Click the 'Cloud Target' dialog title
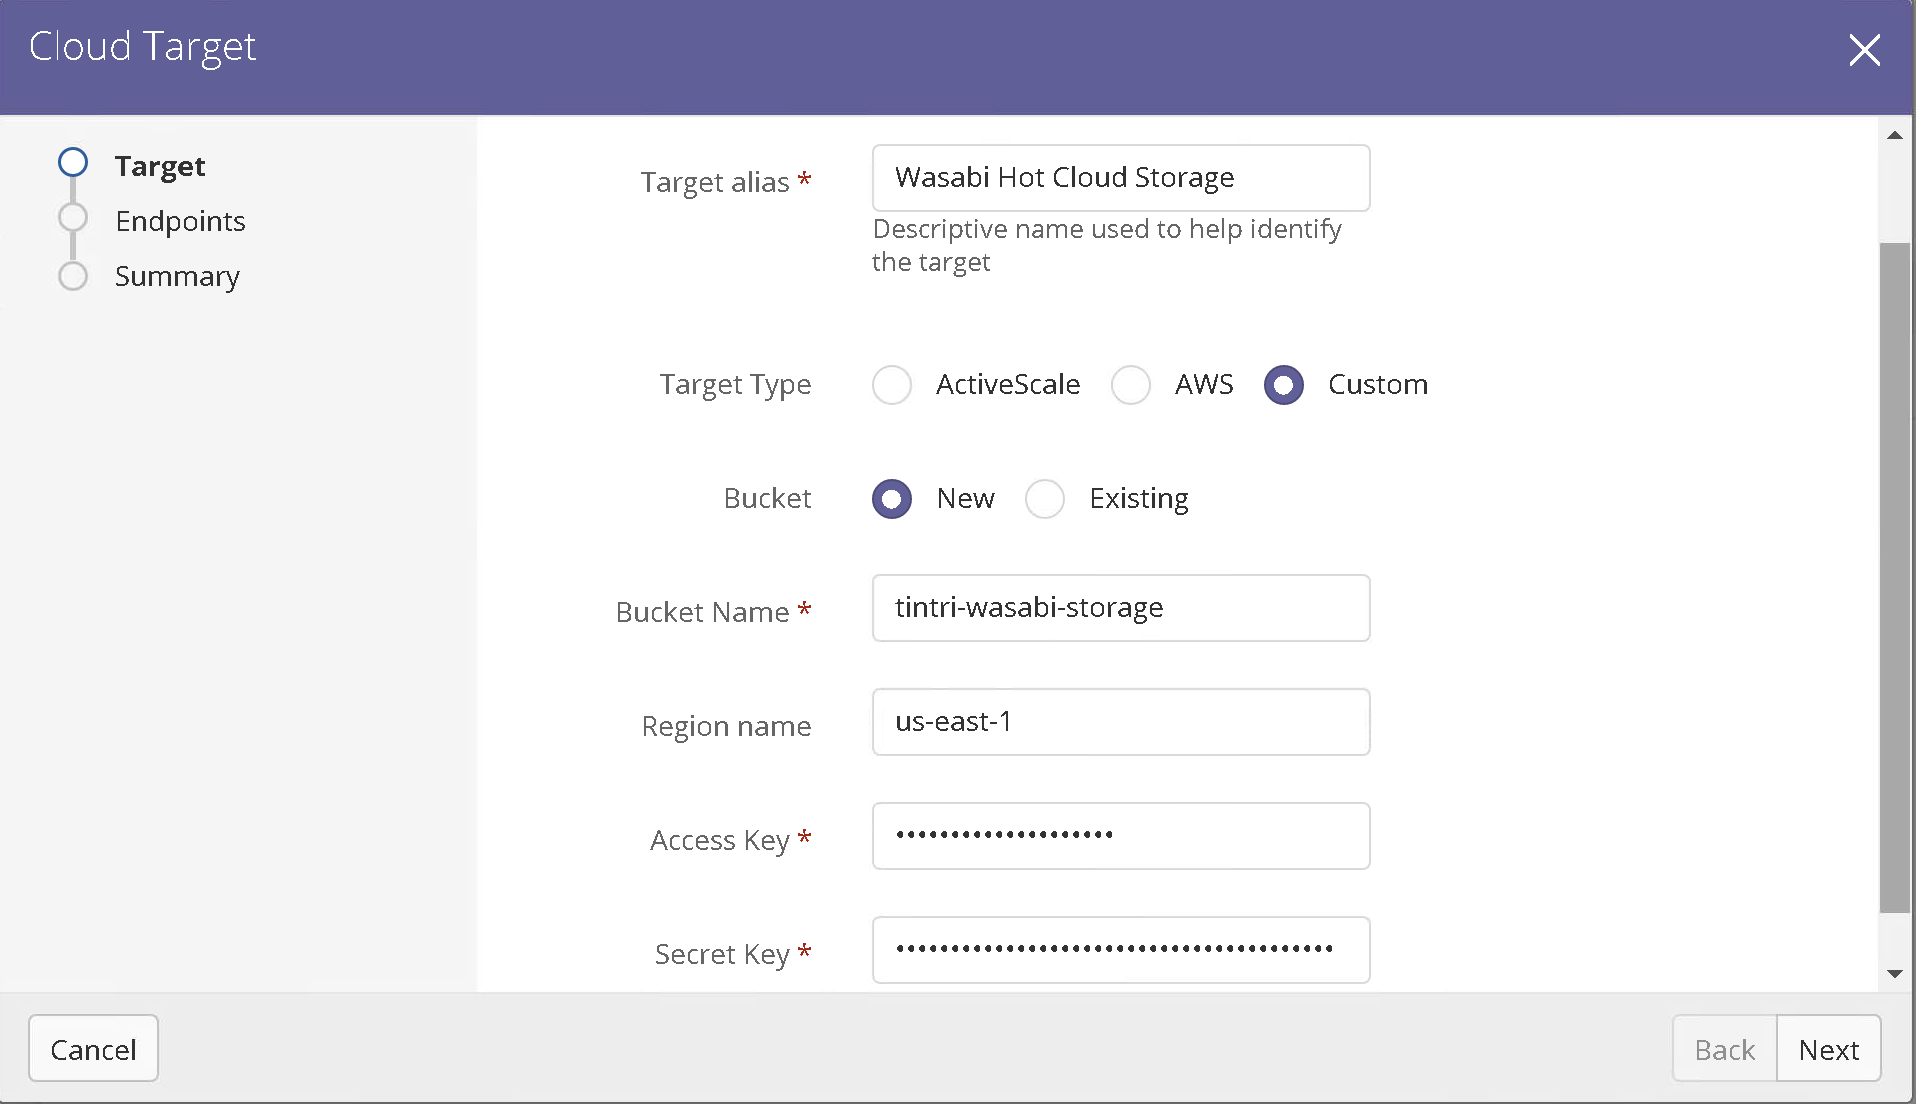The height and width of the screenshot is (1104, 1916). [x=142, y=47]
